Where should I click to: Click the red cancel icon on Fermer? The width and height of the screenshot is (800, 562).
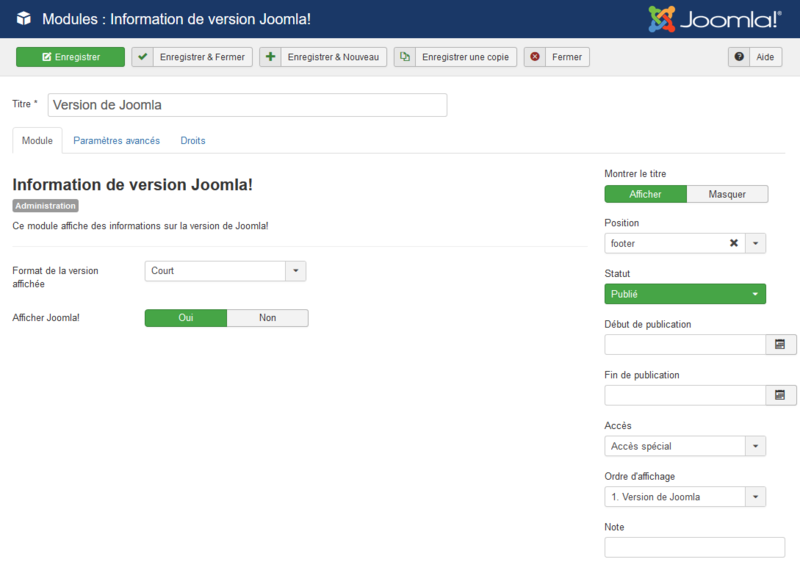[x=535, y=57]
